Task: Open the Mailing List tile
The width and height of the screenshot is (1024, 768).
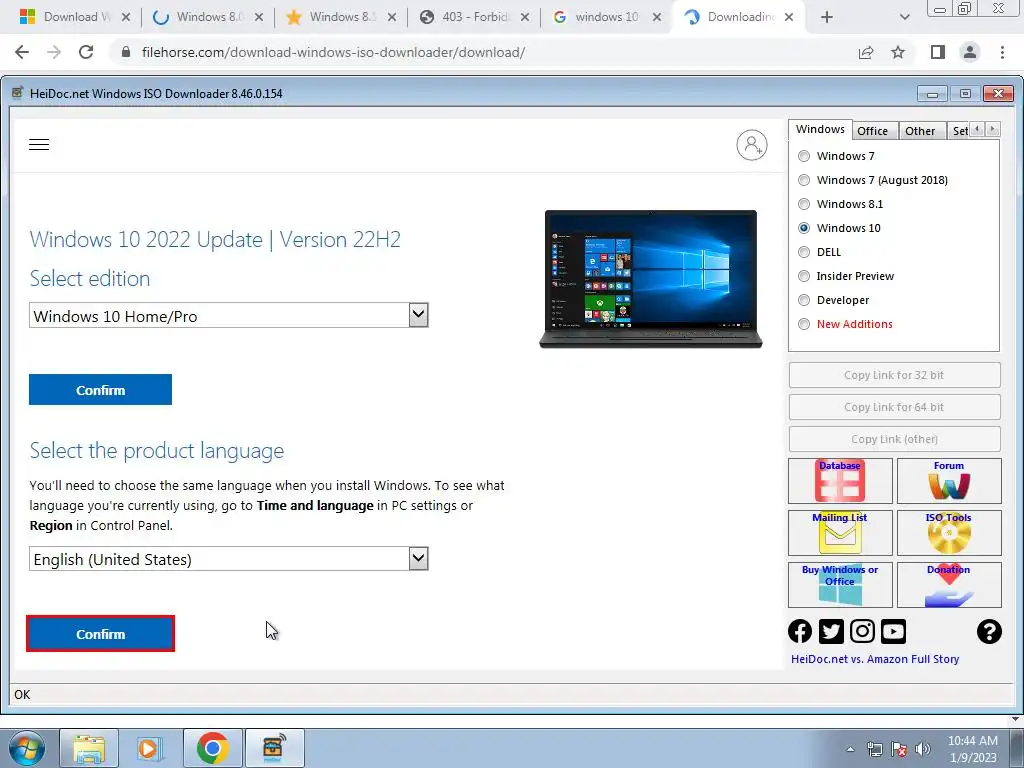Action: 840,533
